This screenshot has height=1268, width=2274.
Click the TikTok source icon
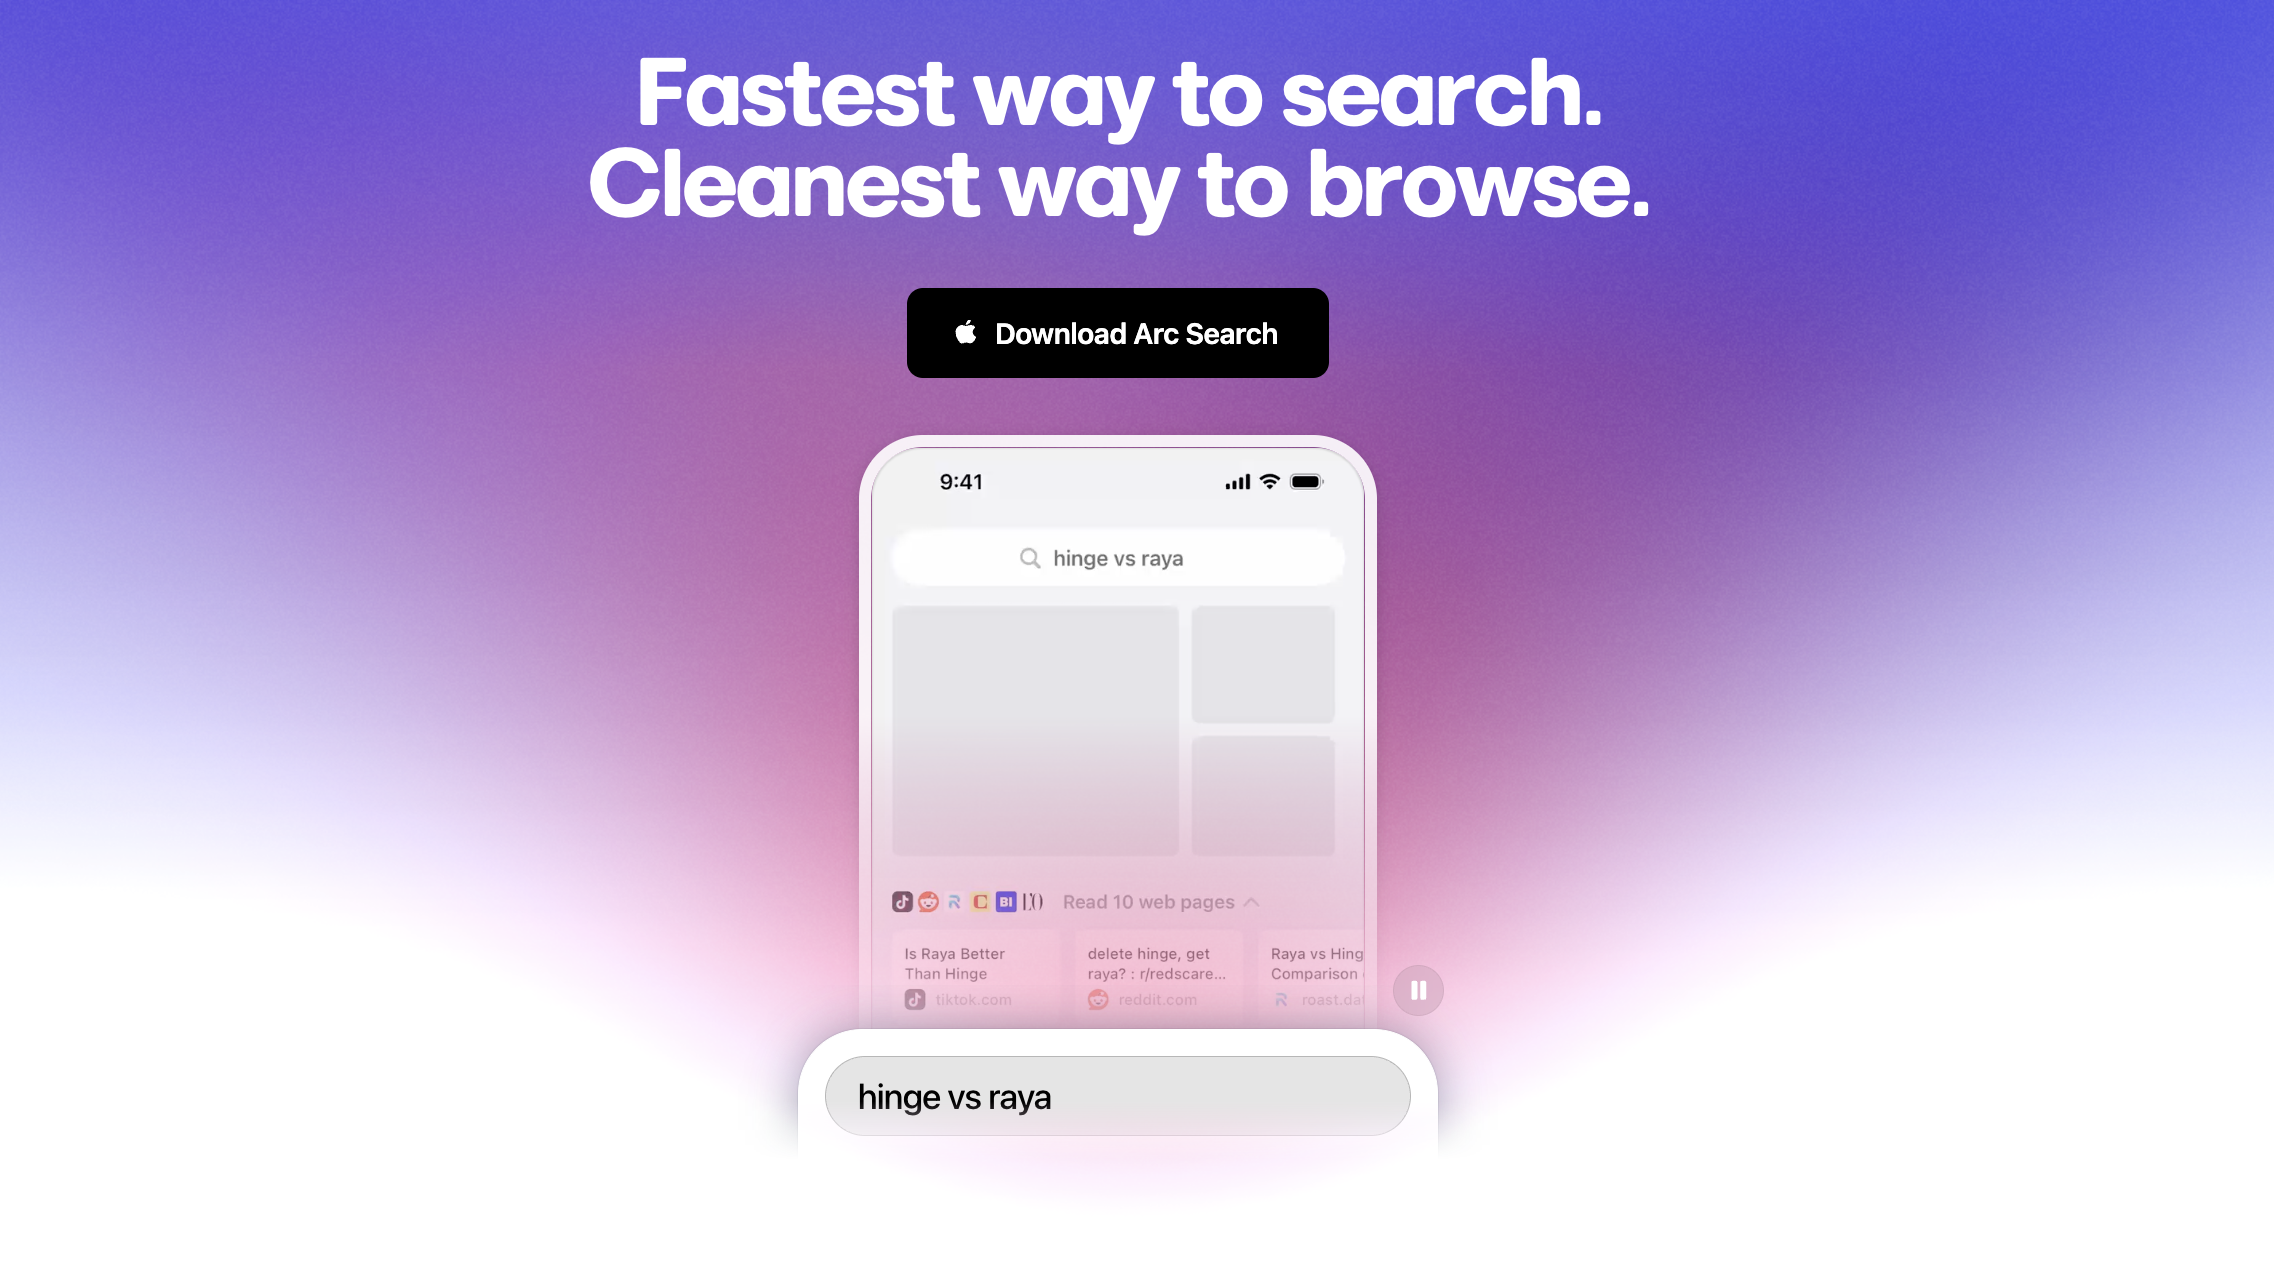click(901, 901)
